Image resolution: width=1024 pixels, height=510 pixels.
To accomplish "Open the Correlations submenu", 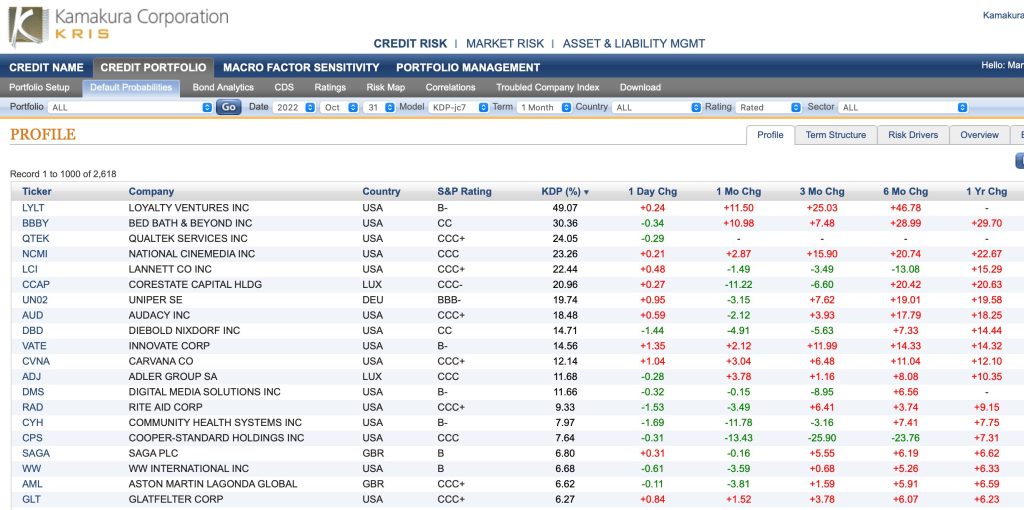I will coord(451,88).
